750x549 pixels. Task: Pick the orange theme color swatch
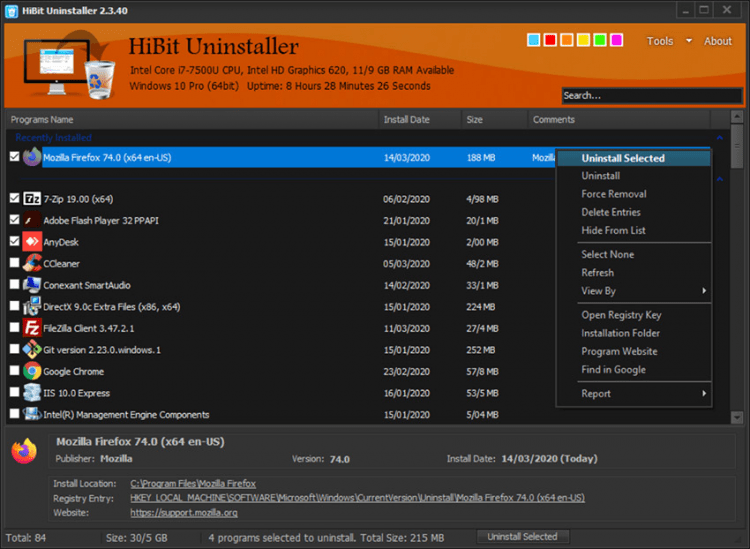click(x=567, y=40)
